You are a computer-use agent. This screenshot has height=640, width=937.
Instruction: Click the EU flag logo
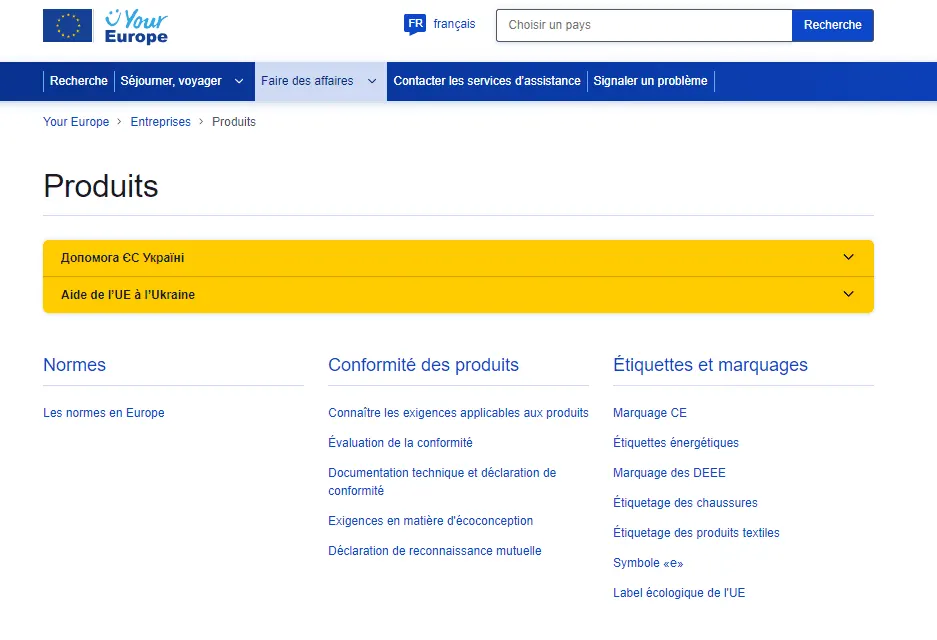68,26
